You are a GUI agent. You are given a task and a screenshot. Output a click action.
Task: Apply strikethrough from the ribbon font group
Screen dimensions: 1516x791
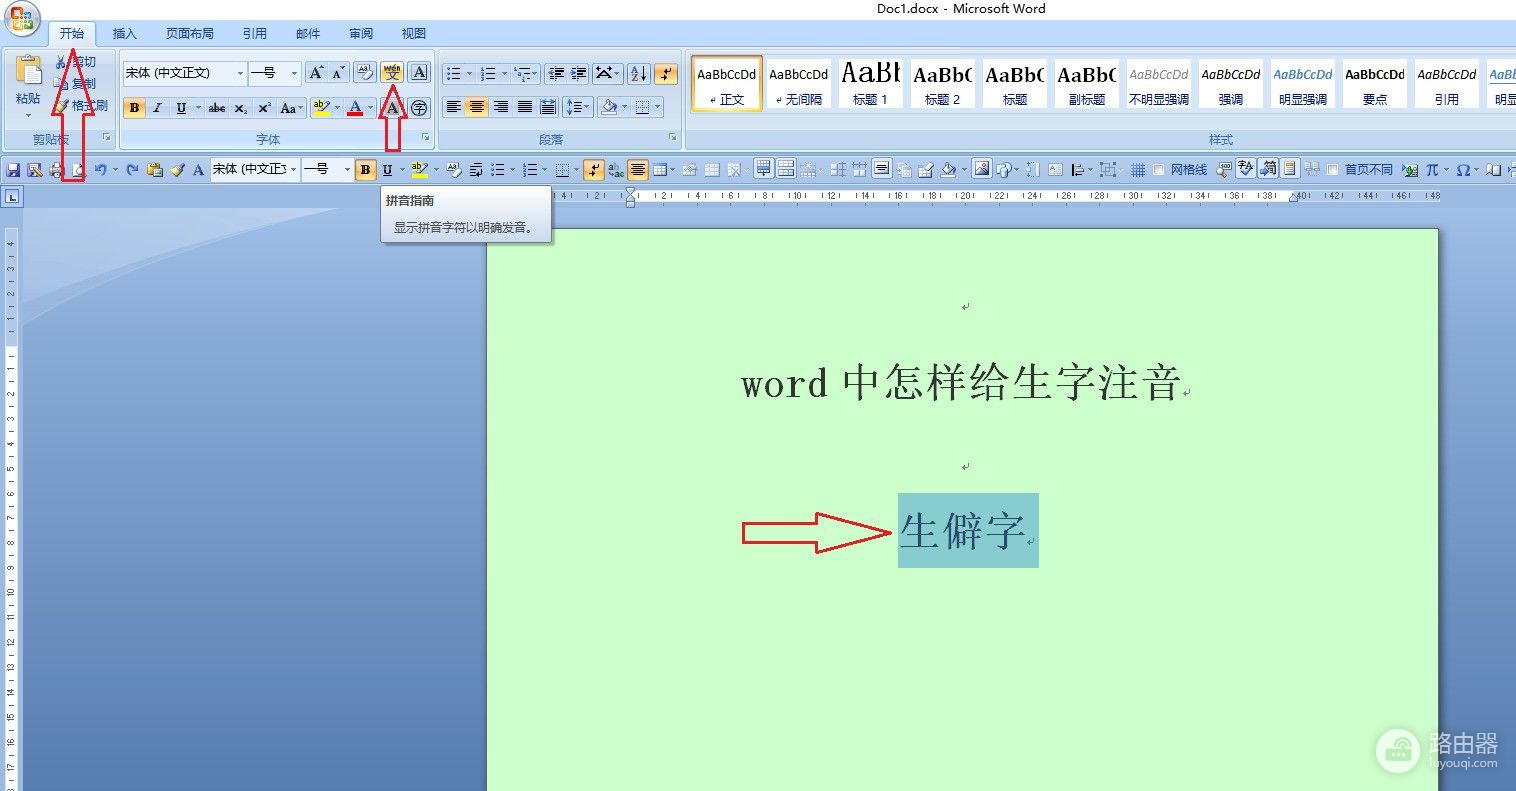[x=217, y=108]
